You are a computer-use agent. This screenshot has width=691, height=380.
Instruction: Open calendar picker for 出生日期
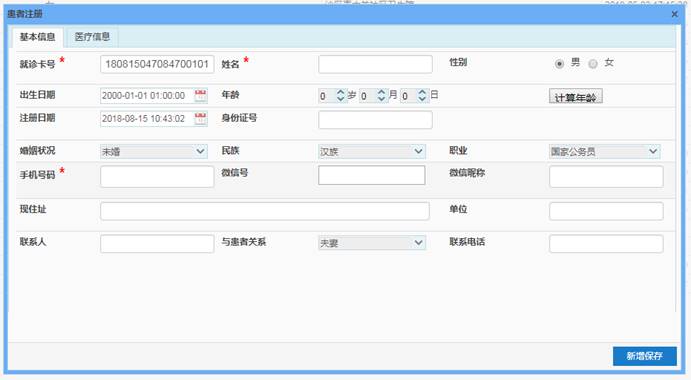[201, 96]
